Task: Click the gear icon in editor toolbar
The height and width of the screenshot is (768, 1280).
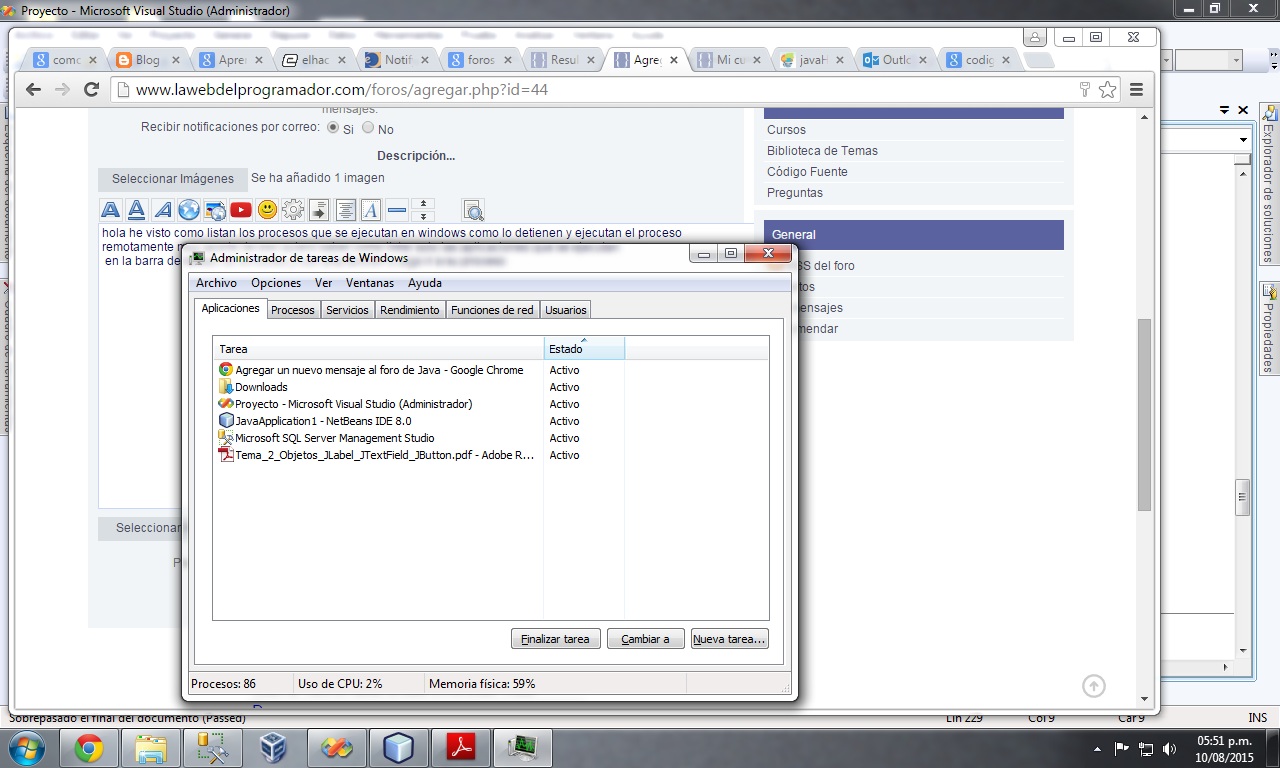Action: 293,210
